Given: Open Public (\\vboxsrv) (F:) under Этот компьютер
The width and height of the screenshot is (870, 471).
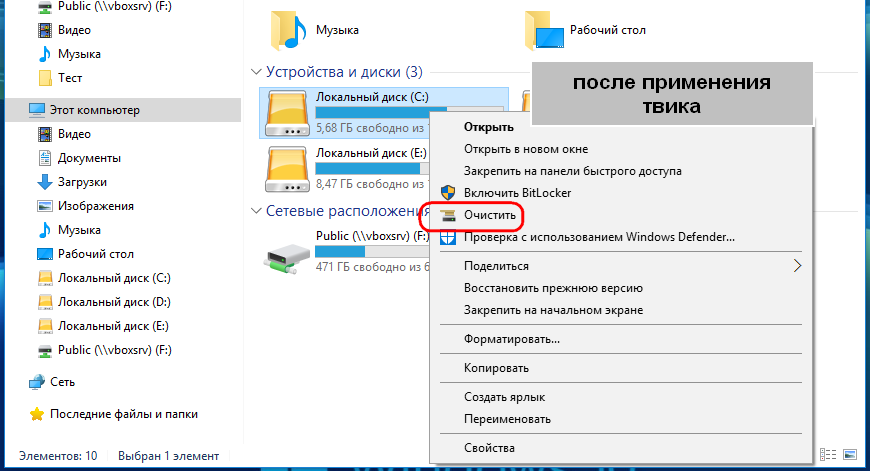Looking at the screenshot, I should [x=114, y=350].
